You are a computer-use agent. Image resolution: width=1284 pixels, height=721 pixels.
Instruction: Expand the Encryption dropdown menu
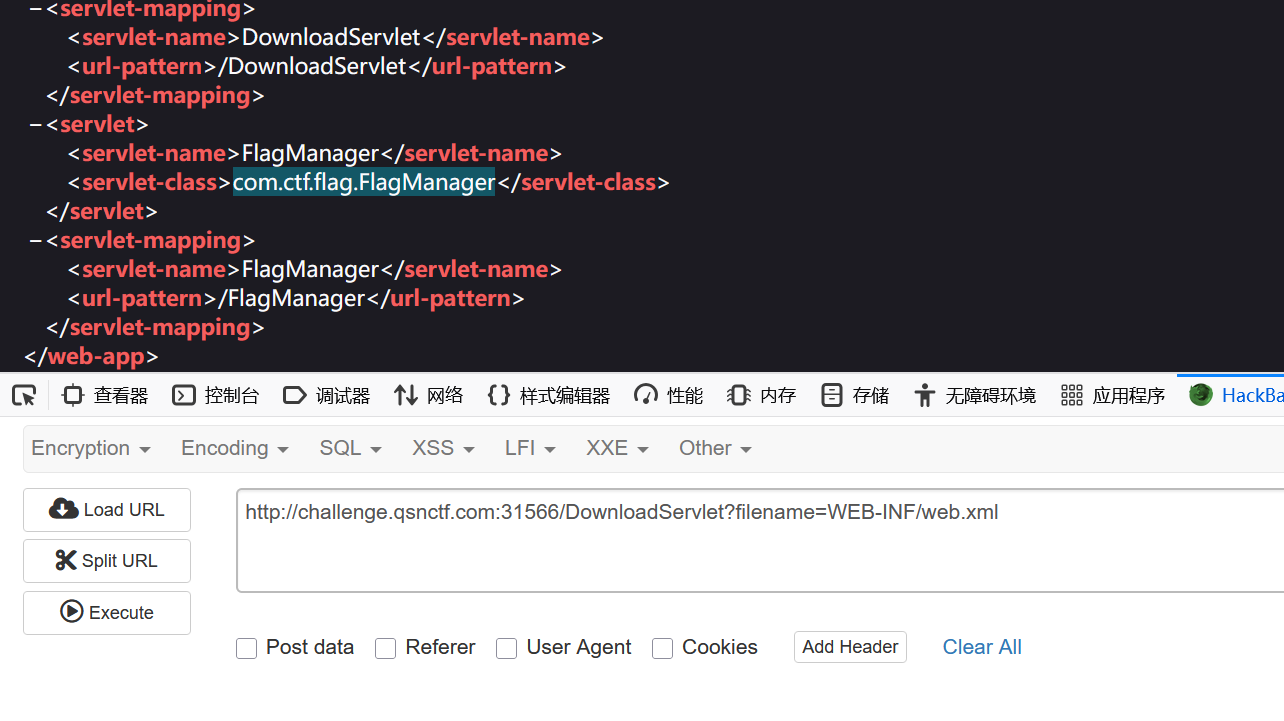91,448
